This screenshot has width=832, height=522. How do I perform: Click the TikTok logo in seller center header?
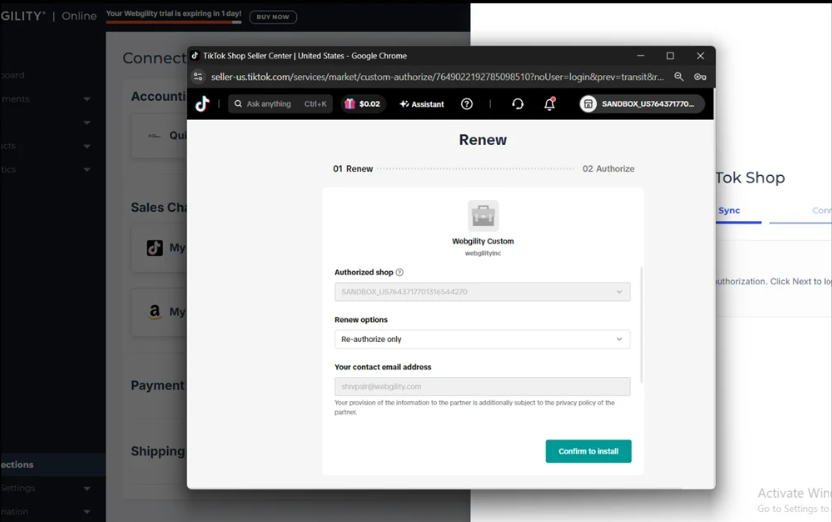click(202, 104)
